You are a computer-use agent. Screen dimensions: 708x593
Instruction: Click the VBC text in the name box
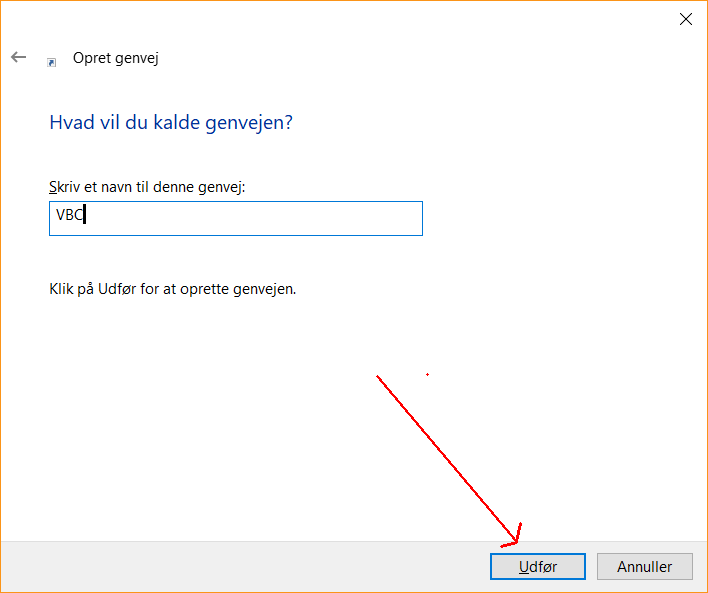[69, 215]
